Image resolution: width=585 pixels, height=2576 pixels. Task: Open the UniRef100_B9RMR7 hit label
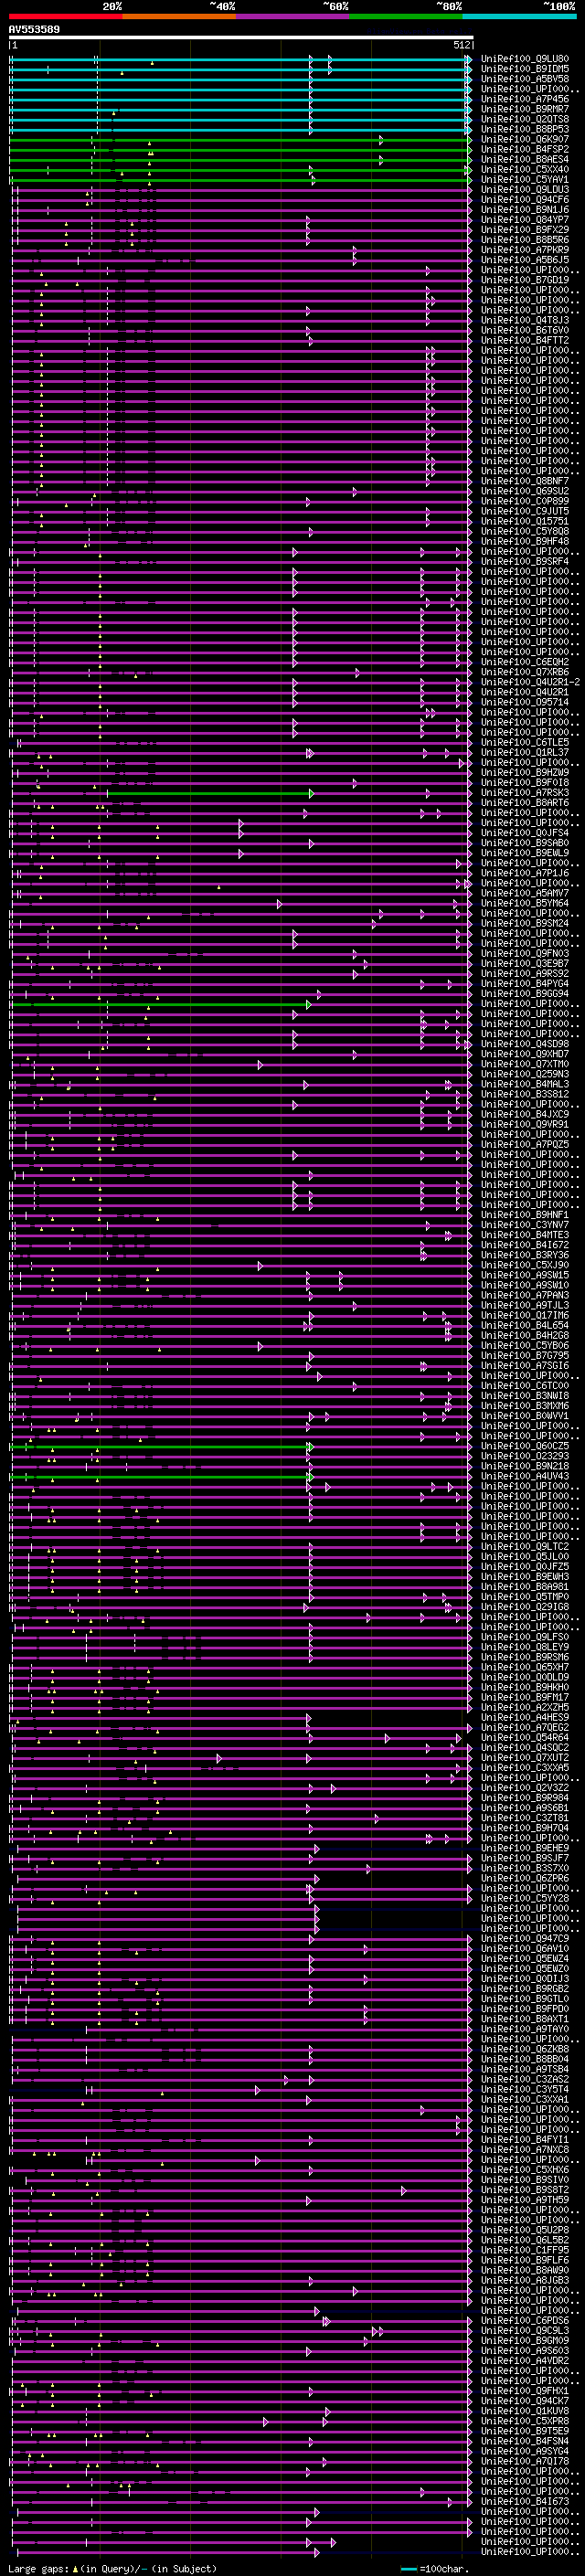pyautogui.click(x=525, y=109)
